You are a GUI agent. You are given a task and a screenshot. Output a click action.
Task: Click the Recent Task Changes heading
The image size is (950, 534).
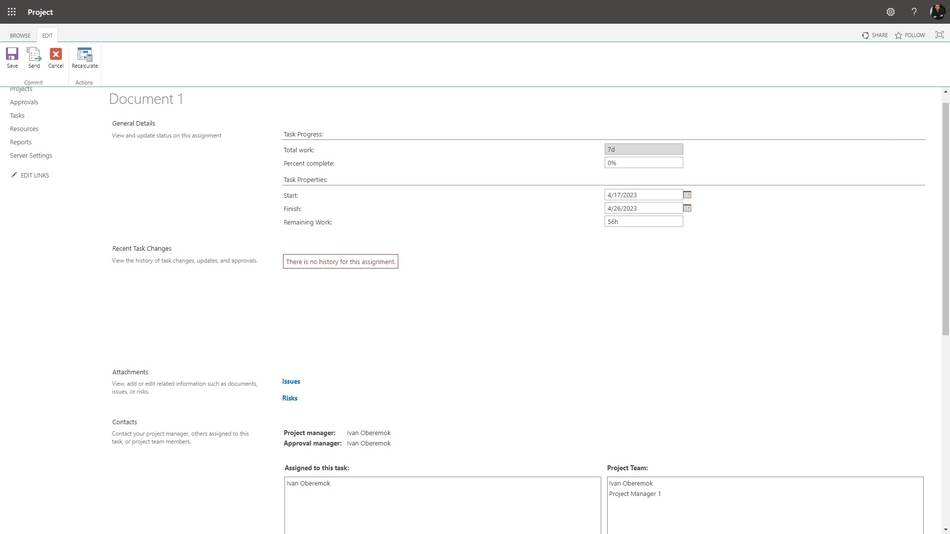coord(142,249)
